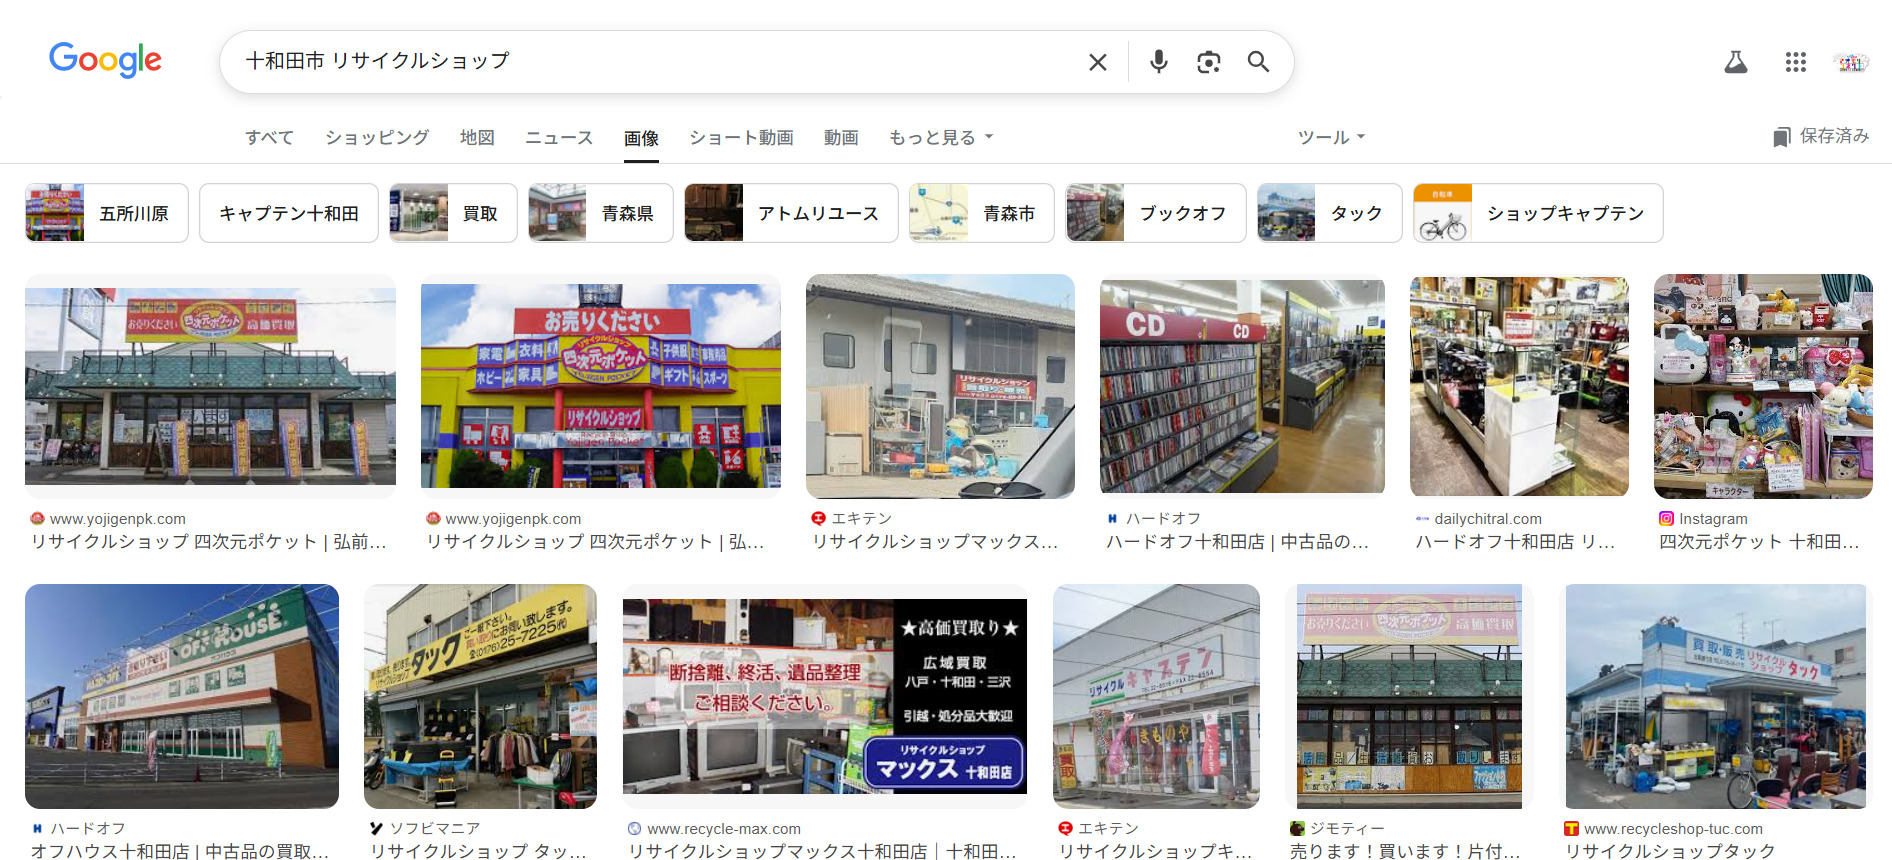1892x860 pixels.
Task: Open Google Lens image search icon
Action: 1208,62
